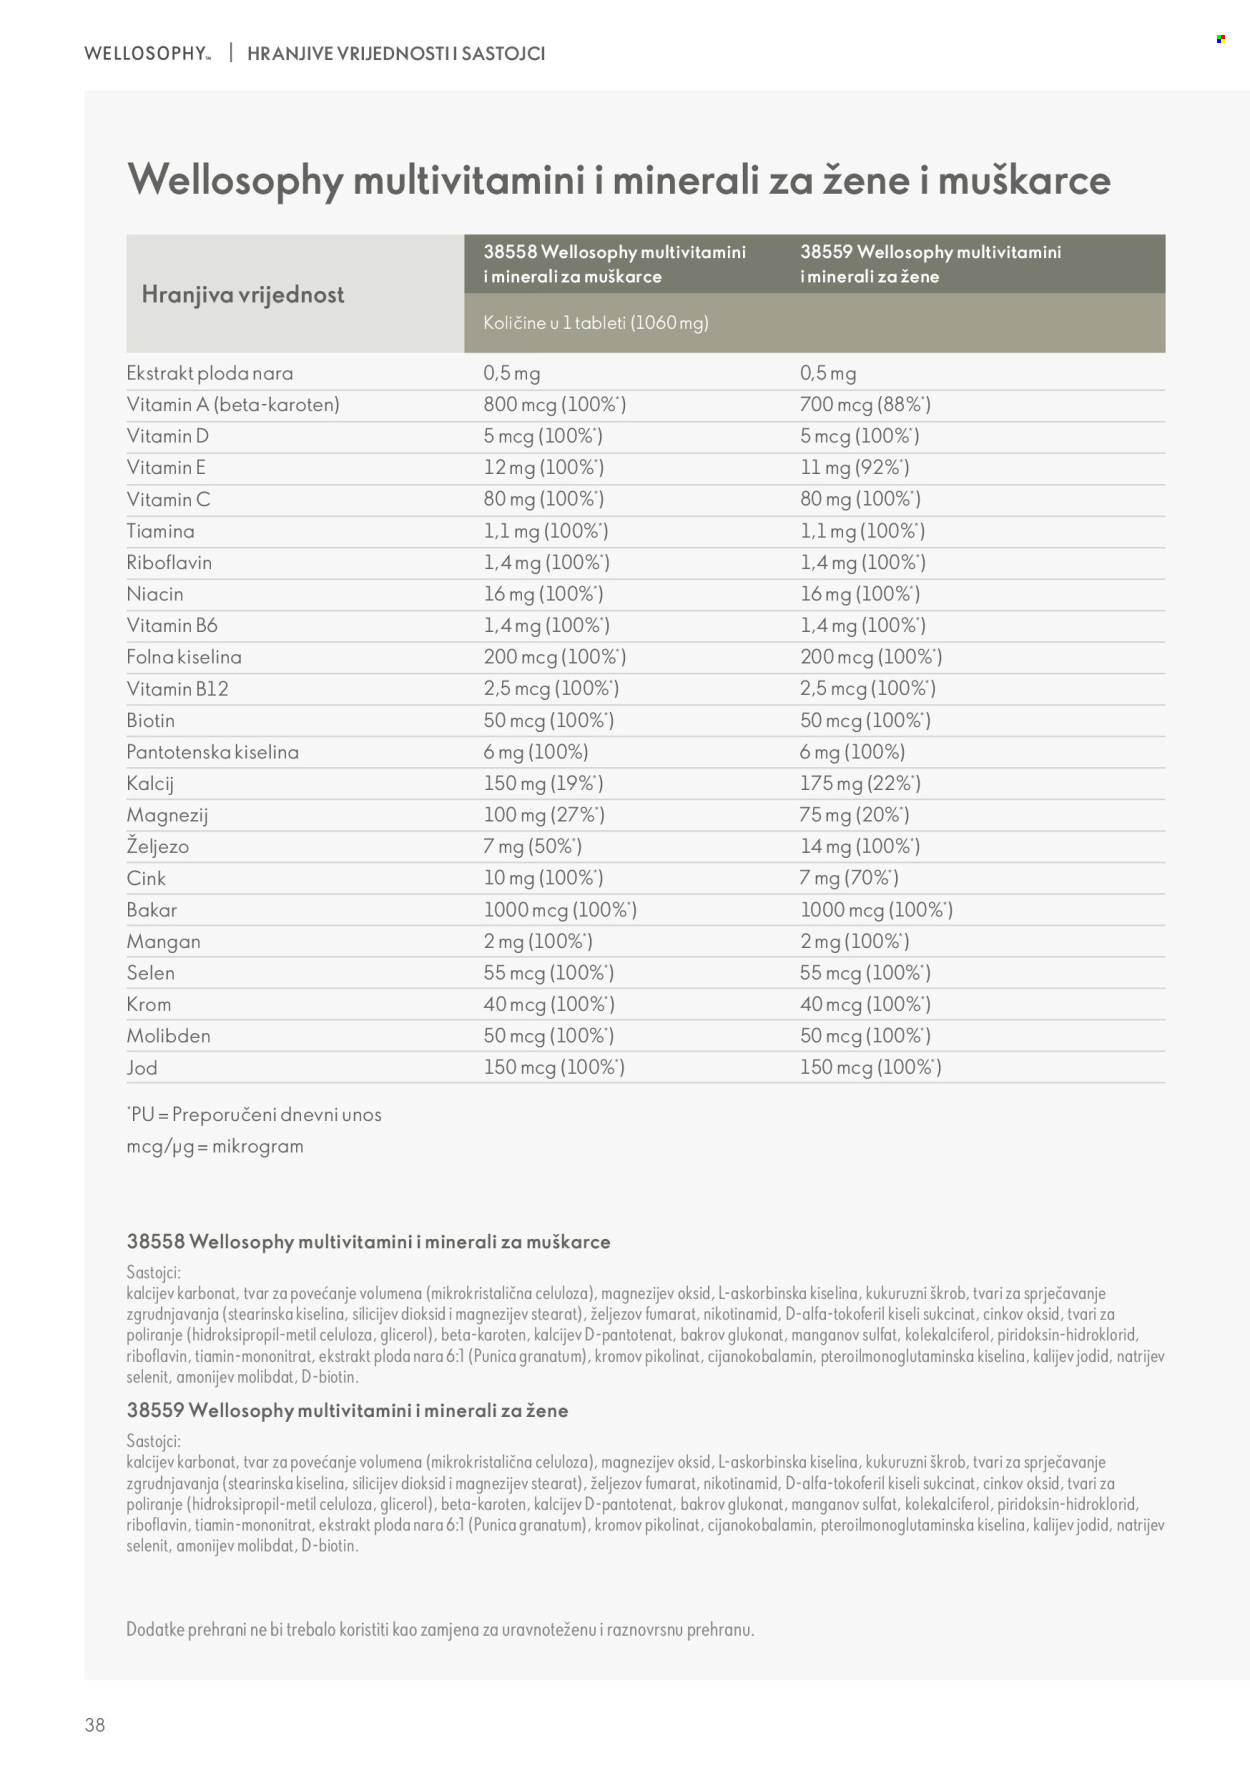Click the Jod row label

click(142, 1068)
